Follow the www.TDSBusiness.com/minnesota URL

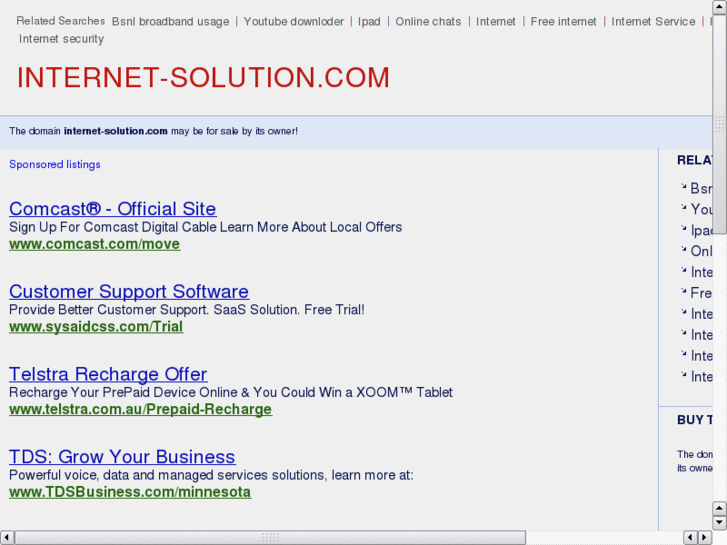coord(130,492)
